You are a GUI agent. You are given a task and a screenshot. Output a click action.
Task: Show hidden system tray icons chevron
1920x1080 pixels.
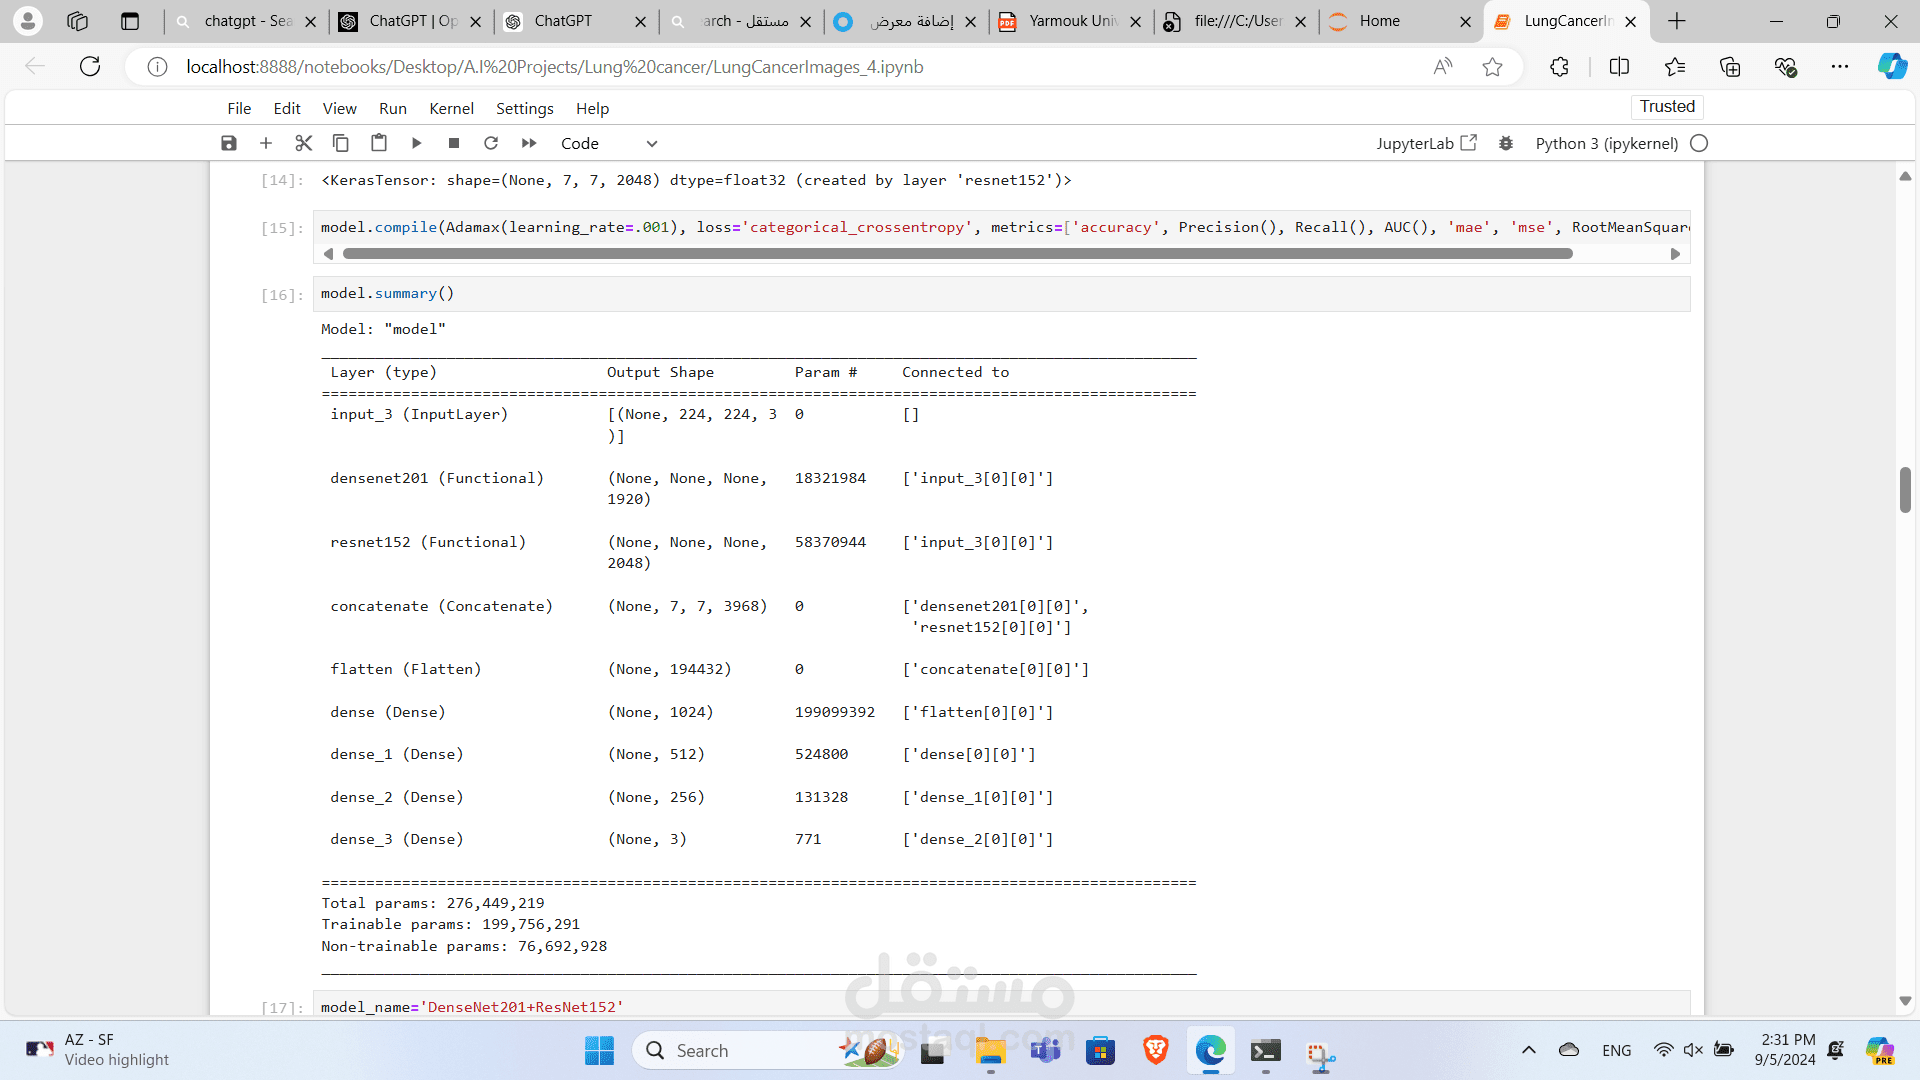tap(1528, 1050)
